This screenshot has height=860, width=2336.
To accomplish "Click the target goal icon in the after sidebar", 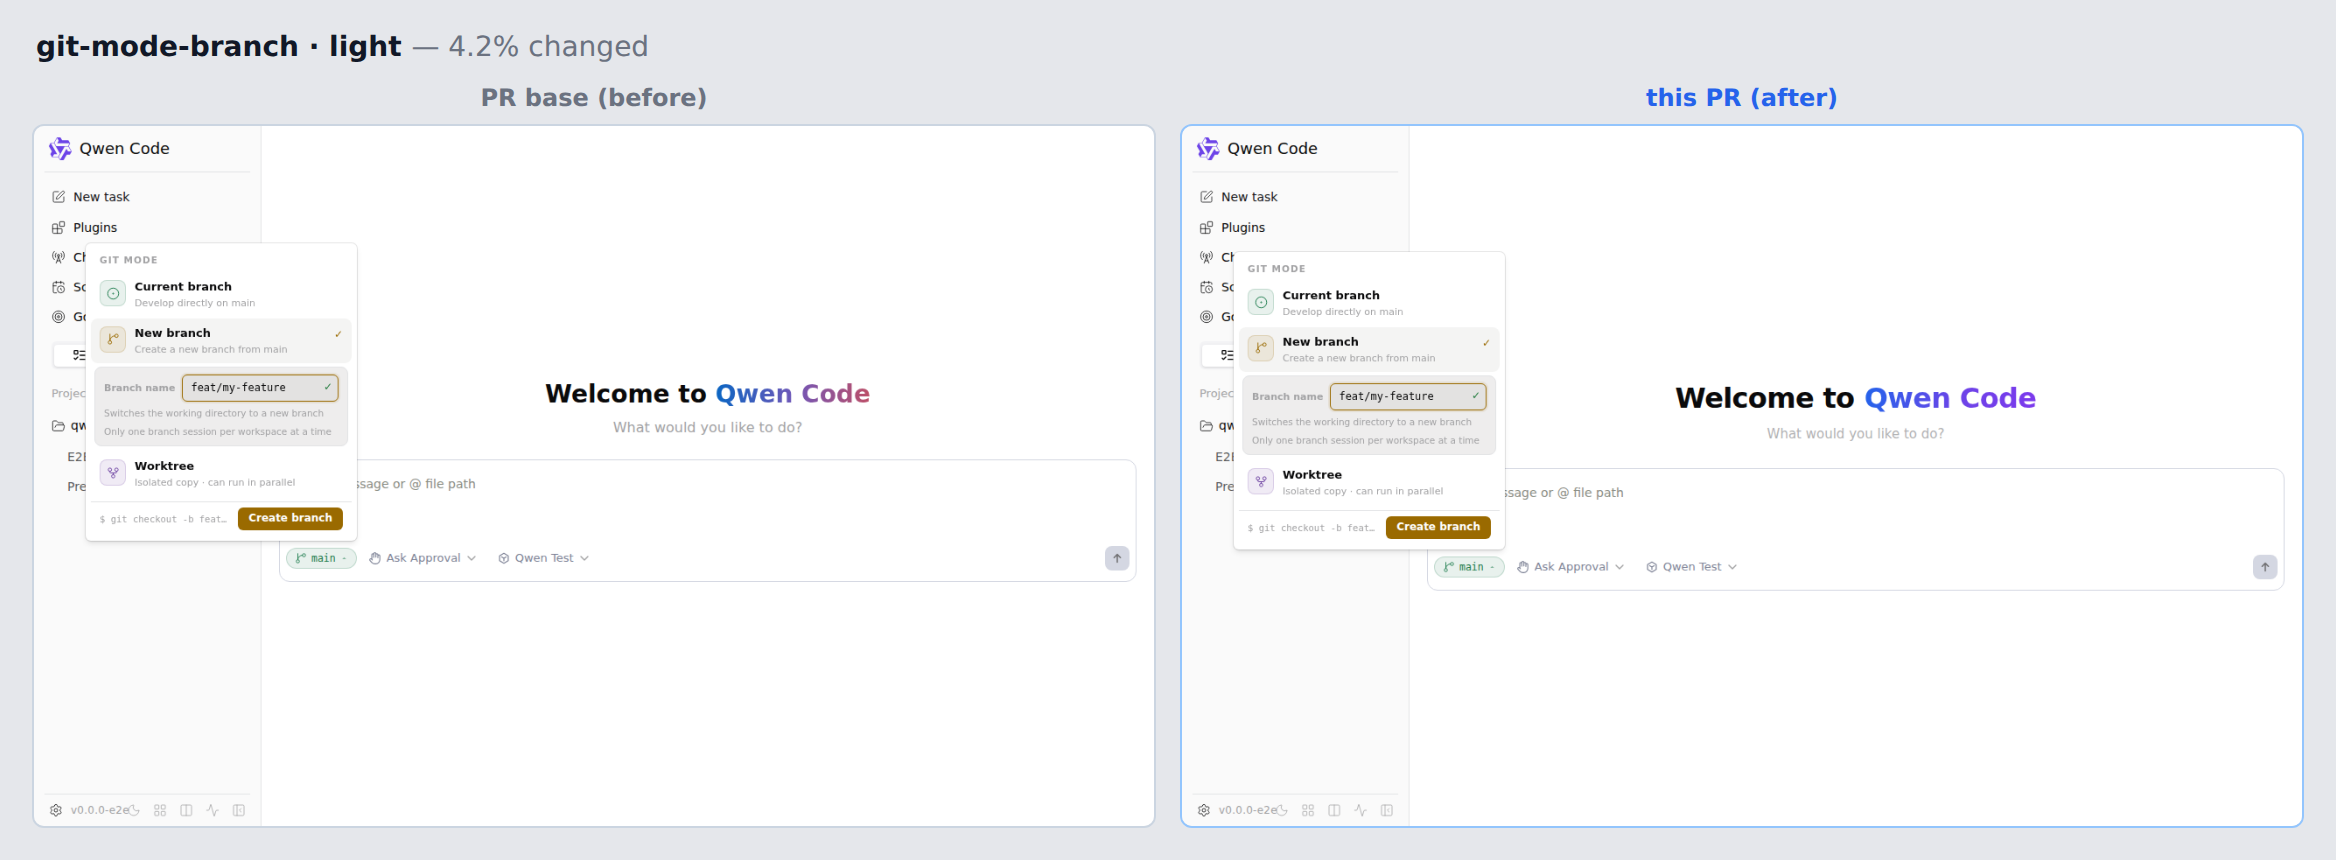I will [x=1207, y=317].
